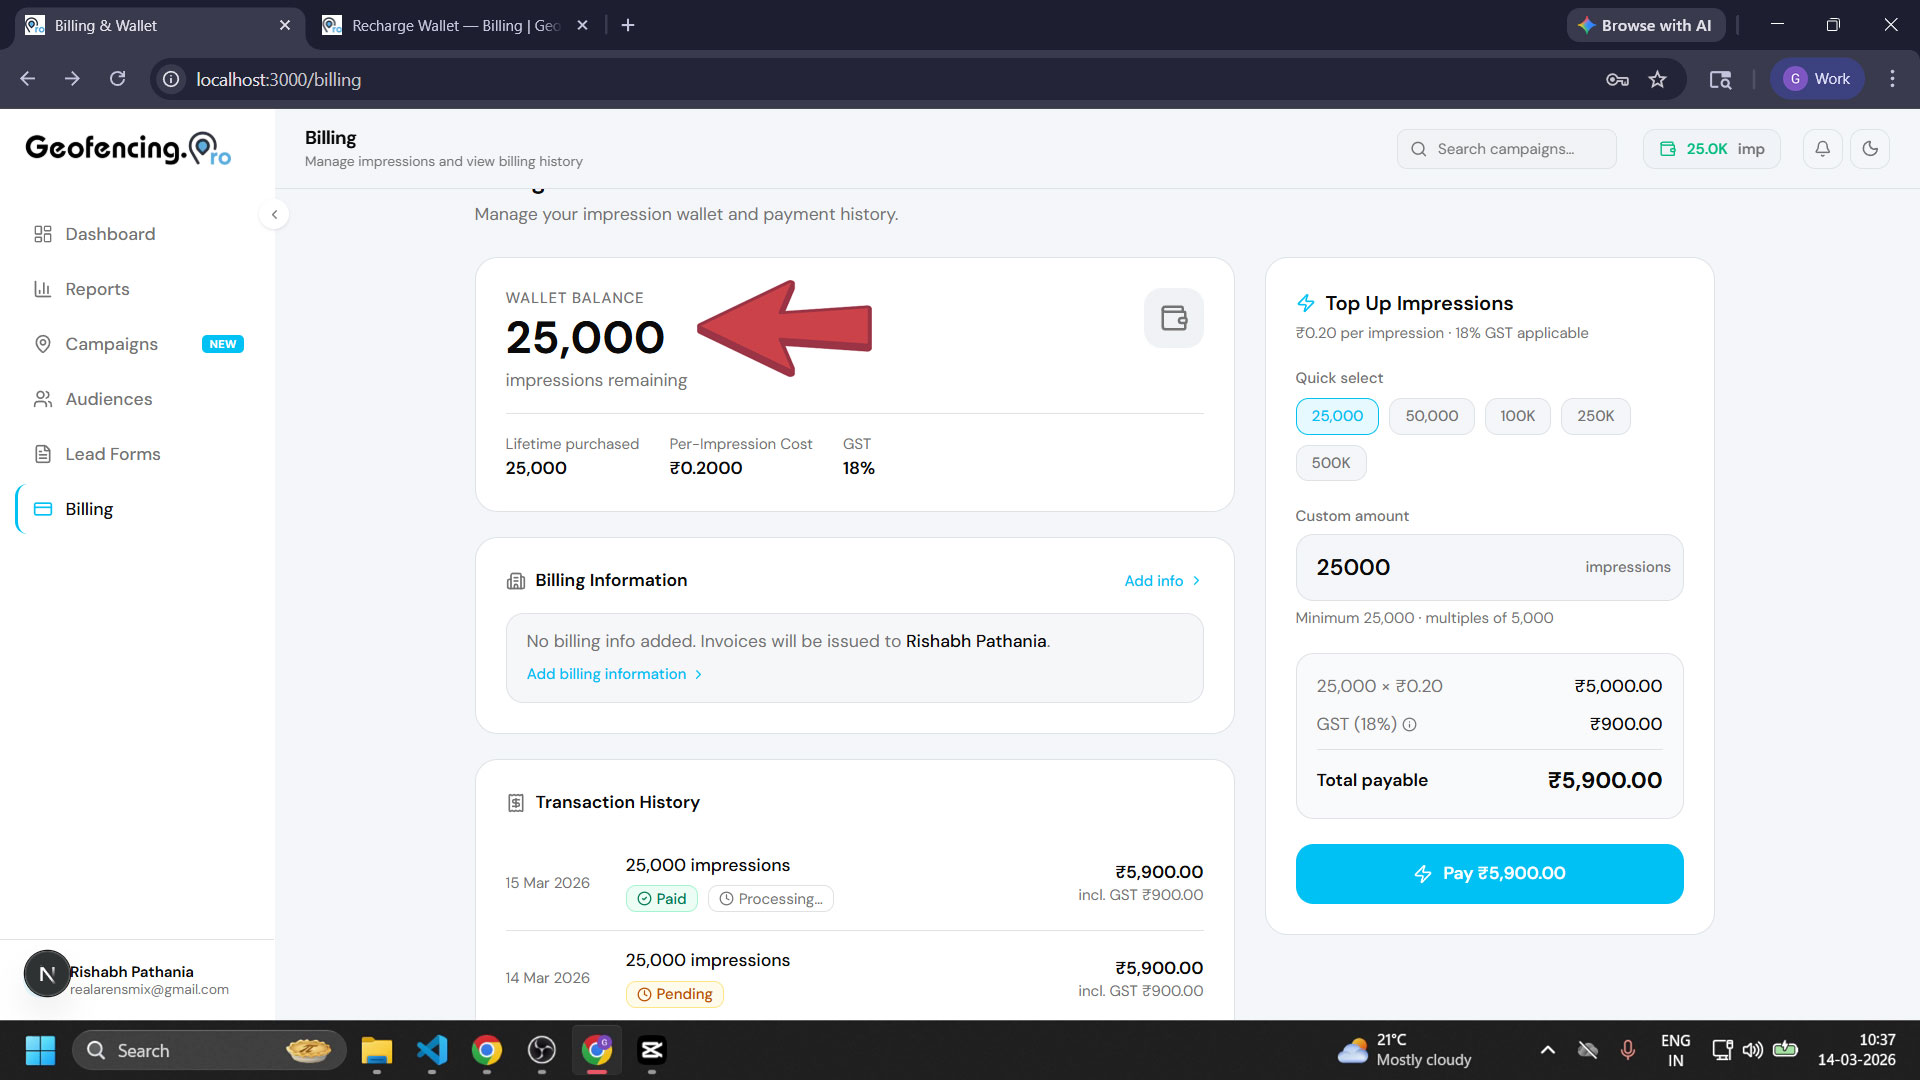The width and height of the screenshot is (1920, 1080).
Task: Open the GST info tooltip icon
Action: [1410, 724]
